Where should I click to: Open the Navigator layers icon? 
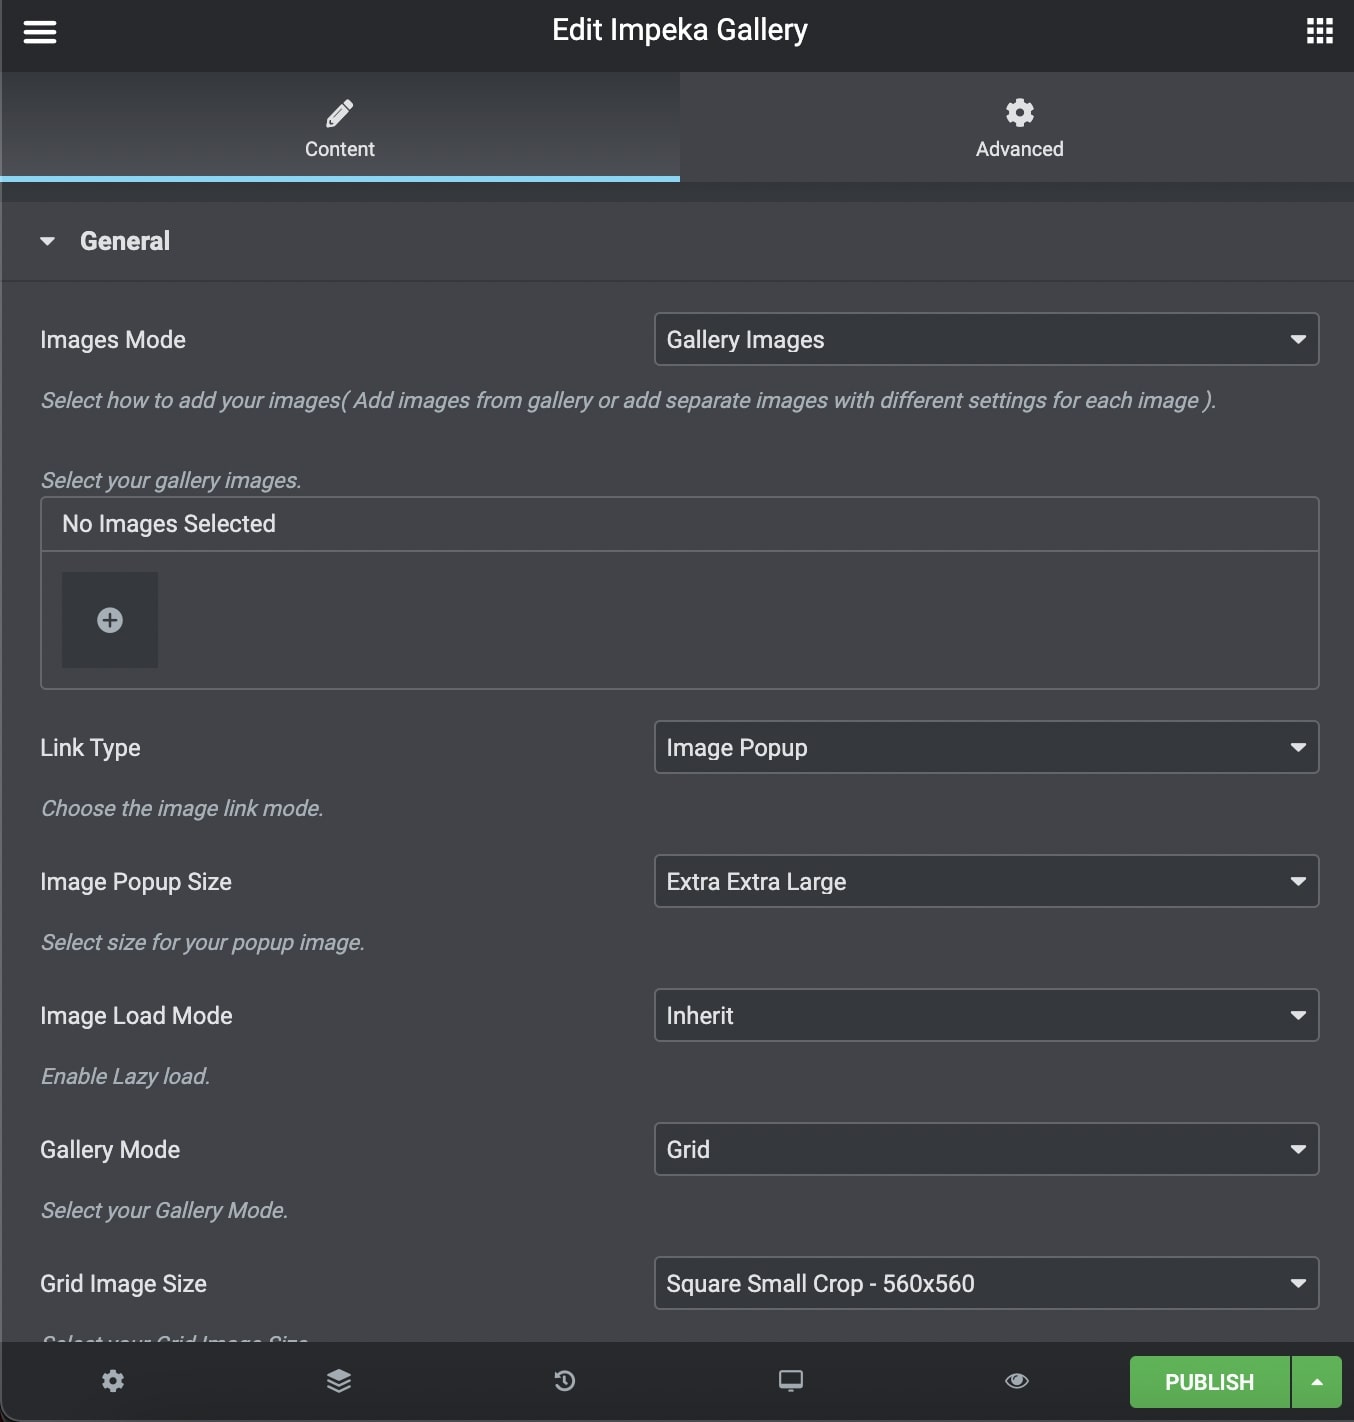pyautogui.click(x=339, y=1381)
